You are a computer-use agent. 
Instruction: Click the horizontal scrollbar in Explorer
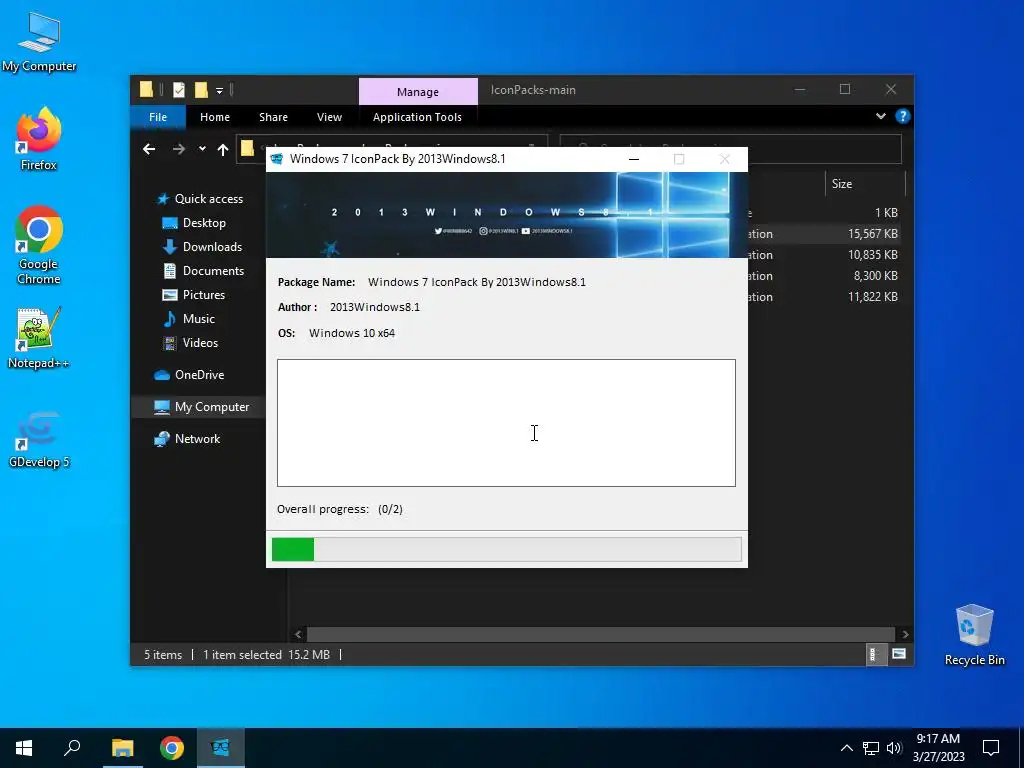[x=601, y=634]
